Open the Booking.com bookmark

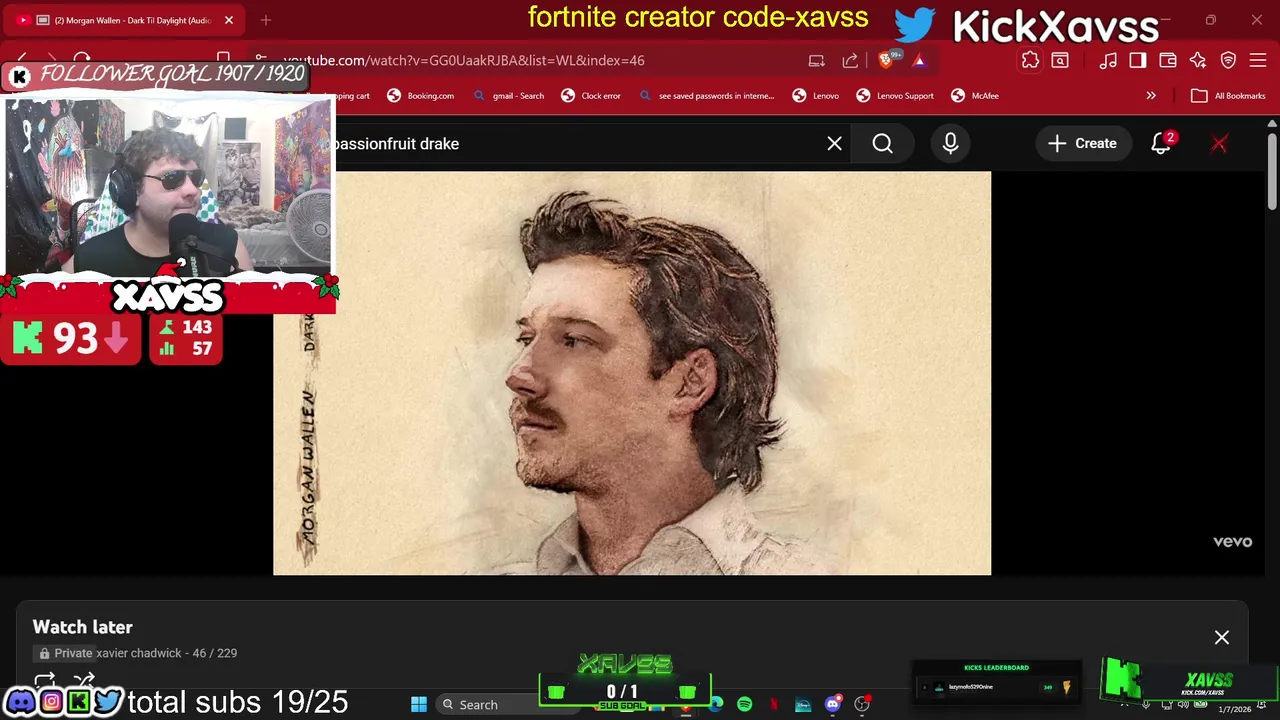tap(420, 96)
